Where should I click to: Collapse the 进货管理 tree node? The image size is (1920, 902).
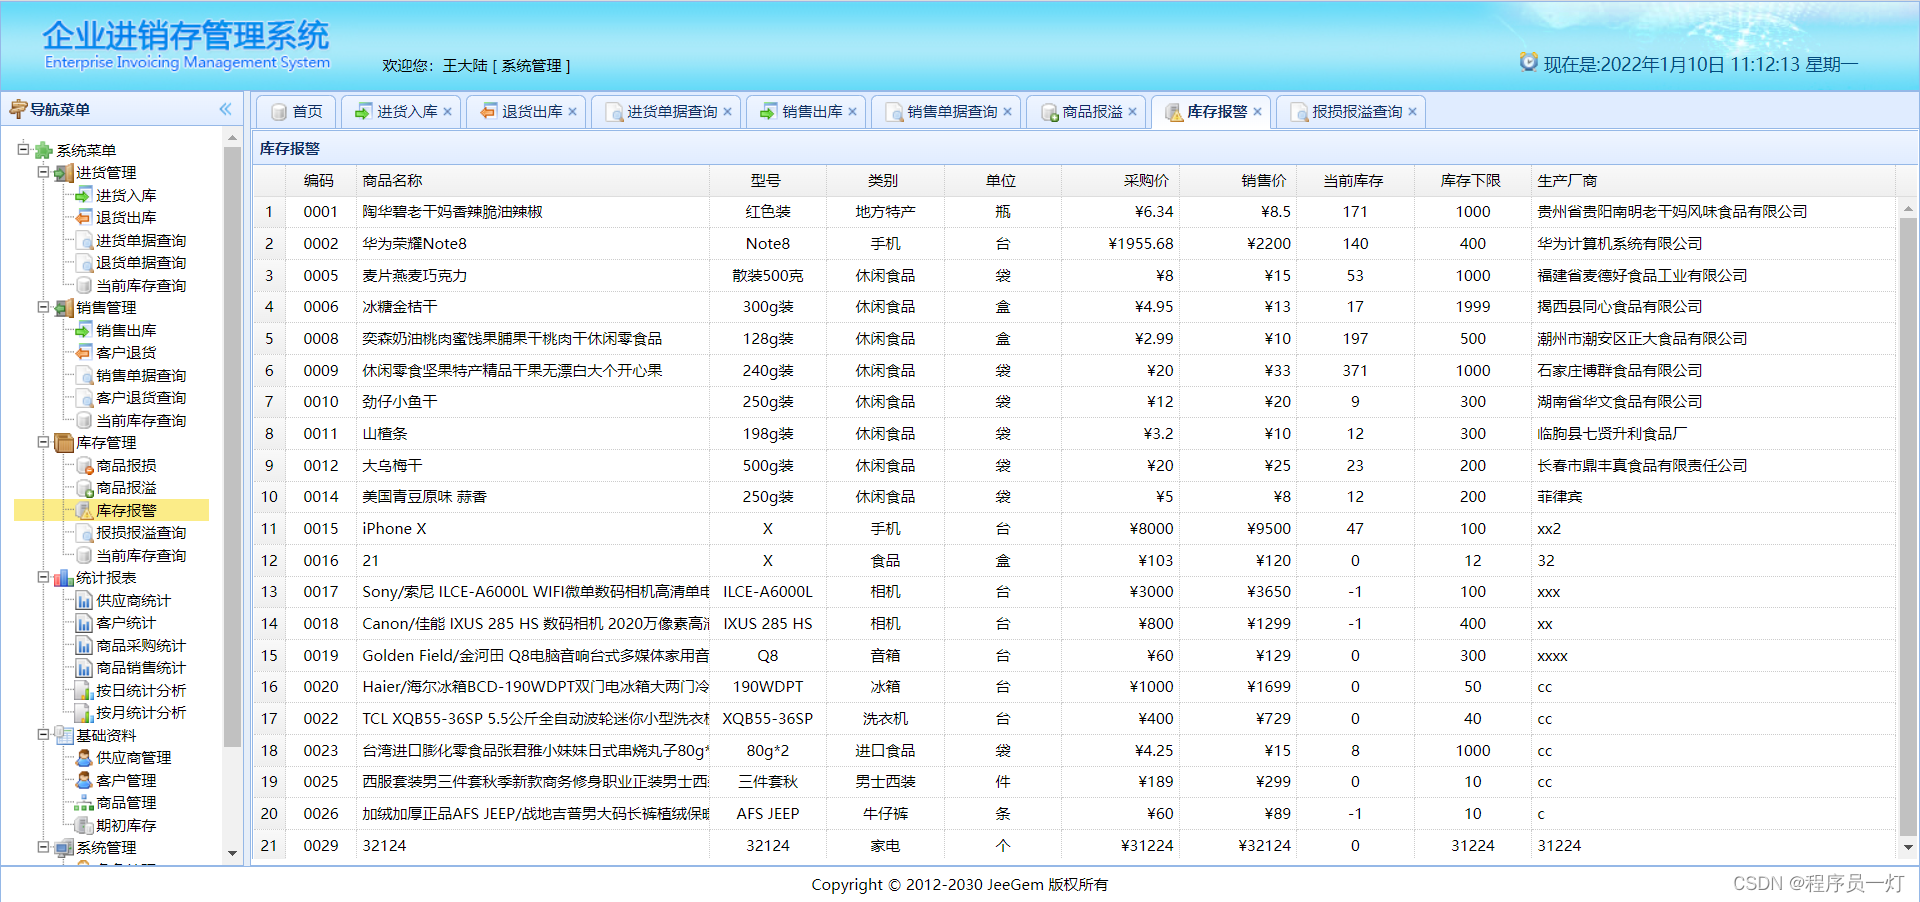click(x=43, y=172)
